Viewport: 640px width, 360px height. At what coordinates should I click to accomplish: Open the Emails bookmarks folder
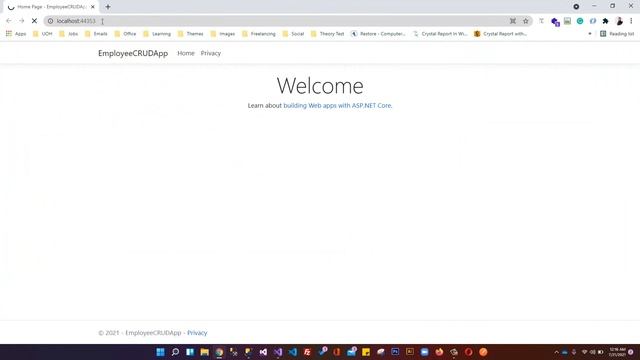(x=96, y=34)
